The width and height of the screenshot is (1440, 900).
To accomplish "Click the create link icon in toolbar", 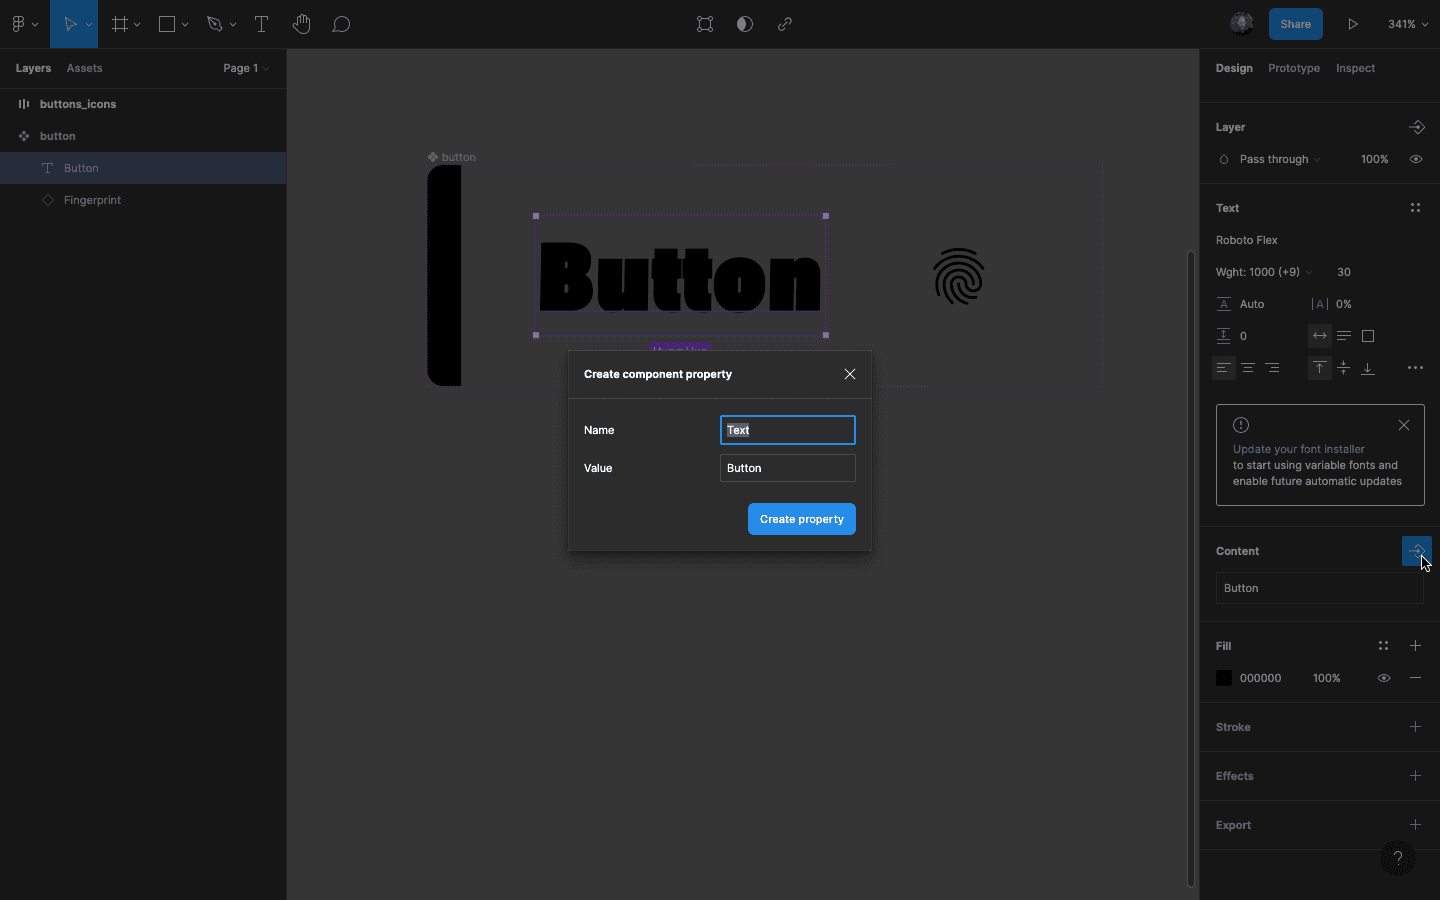I will point(785,24).
